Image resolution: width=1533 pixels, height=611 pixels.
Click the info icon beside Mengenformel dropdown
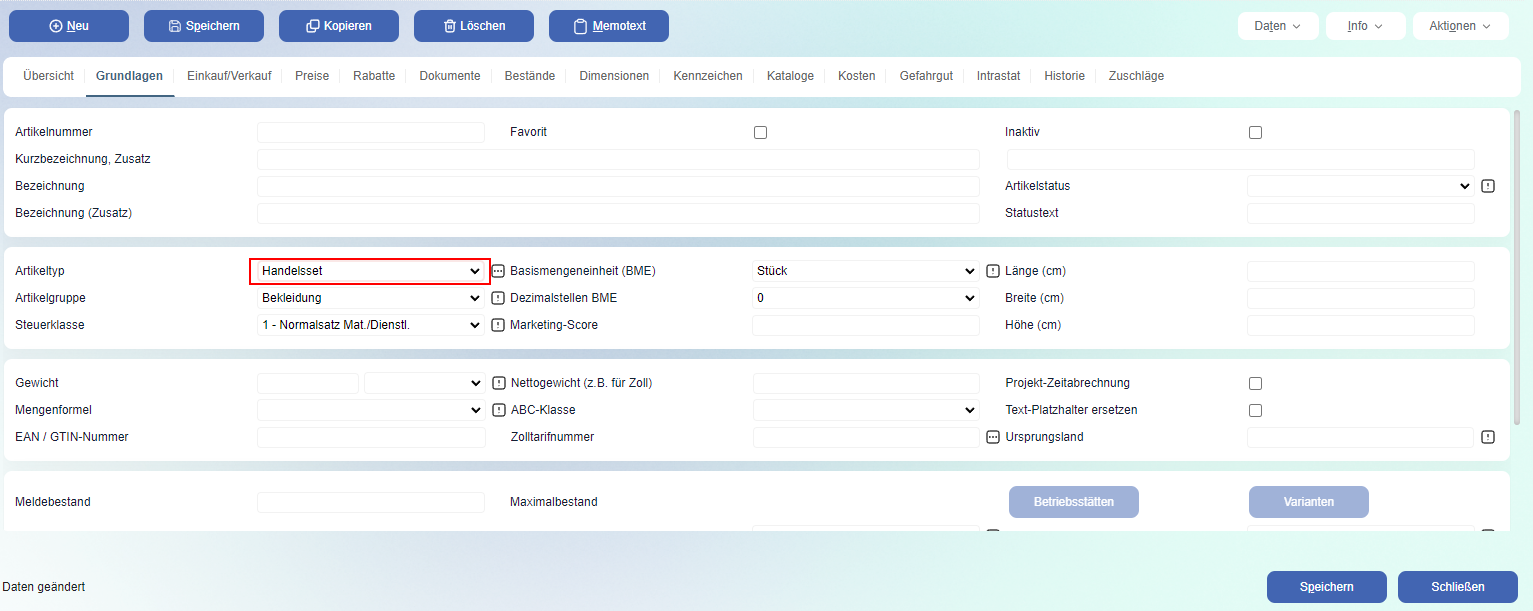click(498, 410)
